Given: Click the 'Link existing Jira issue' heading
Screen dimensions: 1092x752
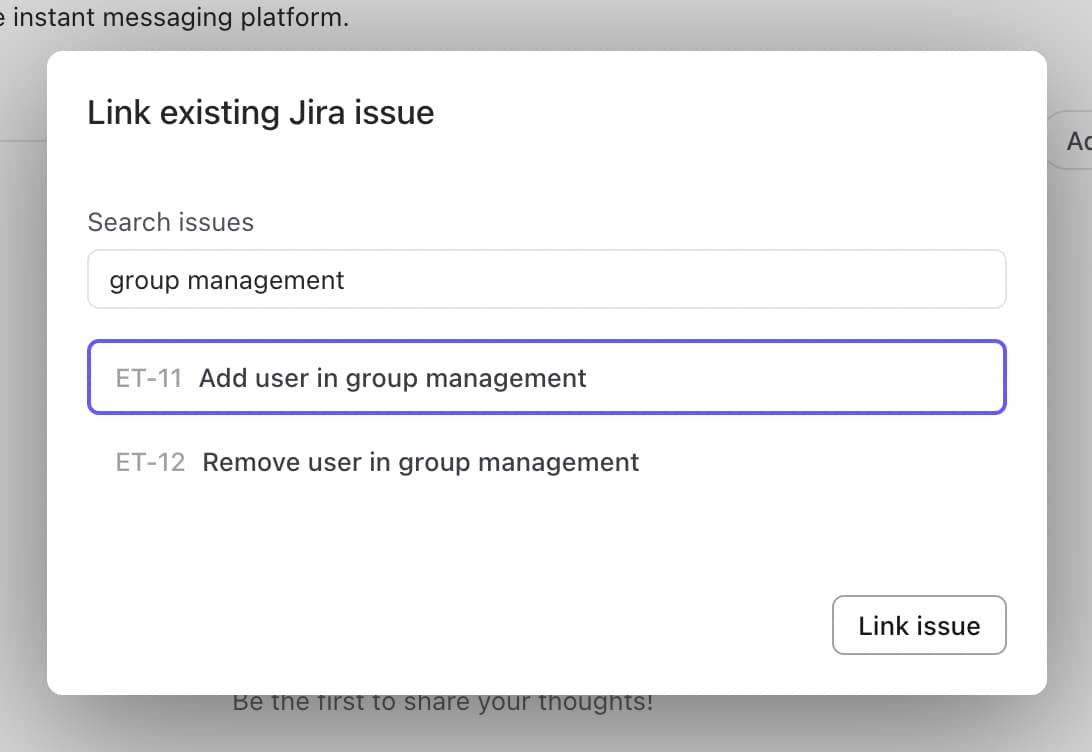Looking at the screenshot, I should 260,112.
